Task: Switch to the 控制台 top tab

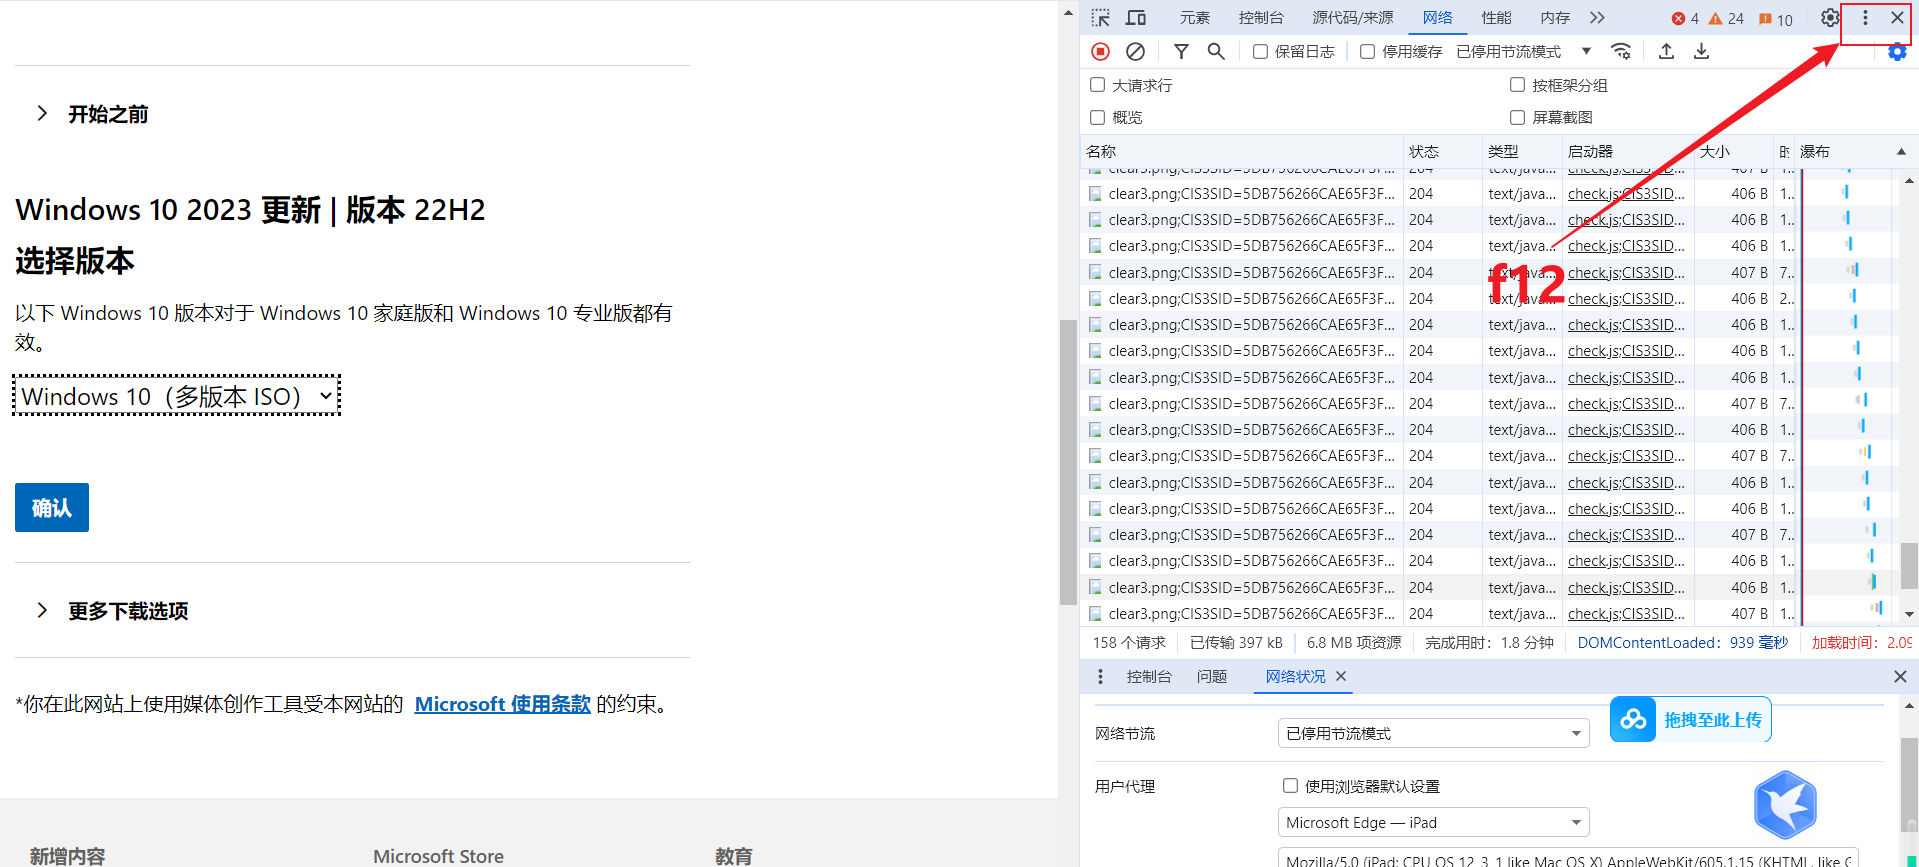Action: click(x=1261, y=18)
